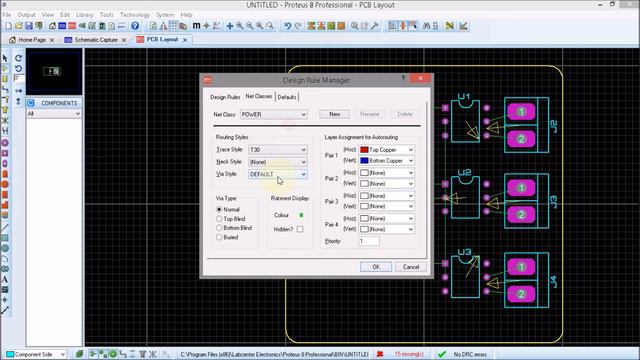Click the New Project toolbar icon
The width and height of the screenshot is (640, 360).
tap(9, 26)
